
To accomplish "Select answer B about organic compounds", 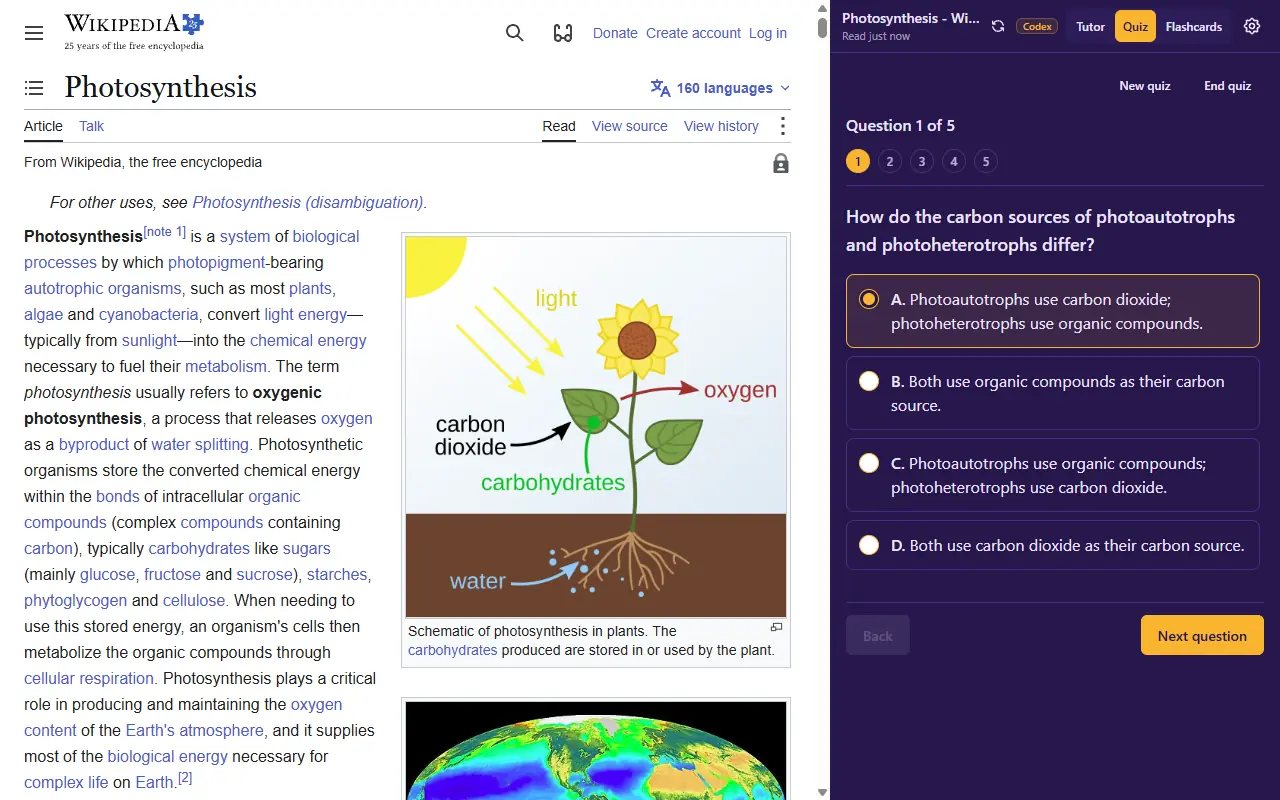I will [1053, 393].
